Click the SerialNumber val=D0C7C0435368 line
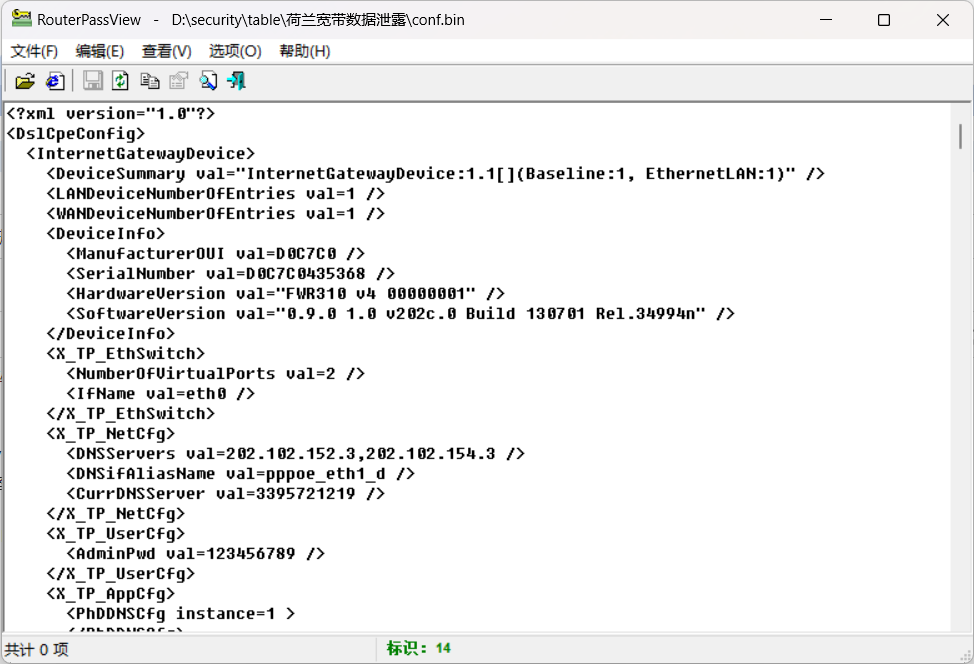 (230, 273)
